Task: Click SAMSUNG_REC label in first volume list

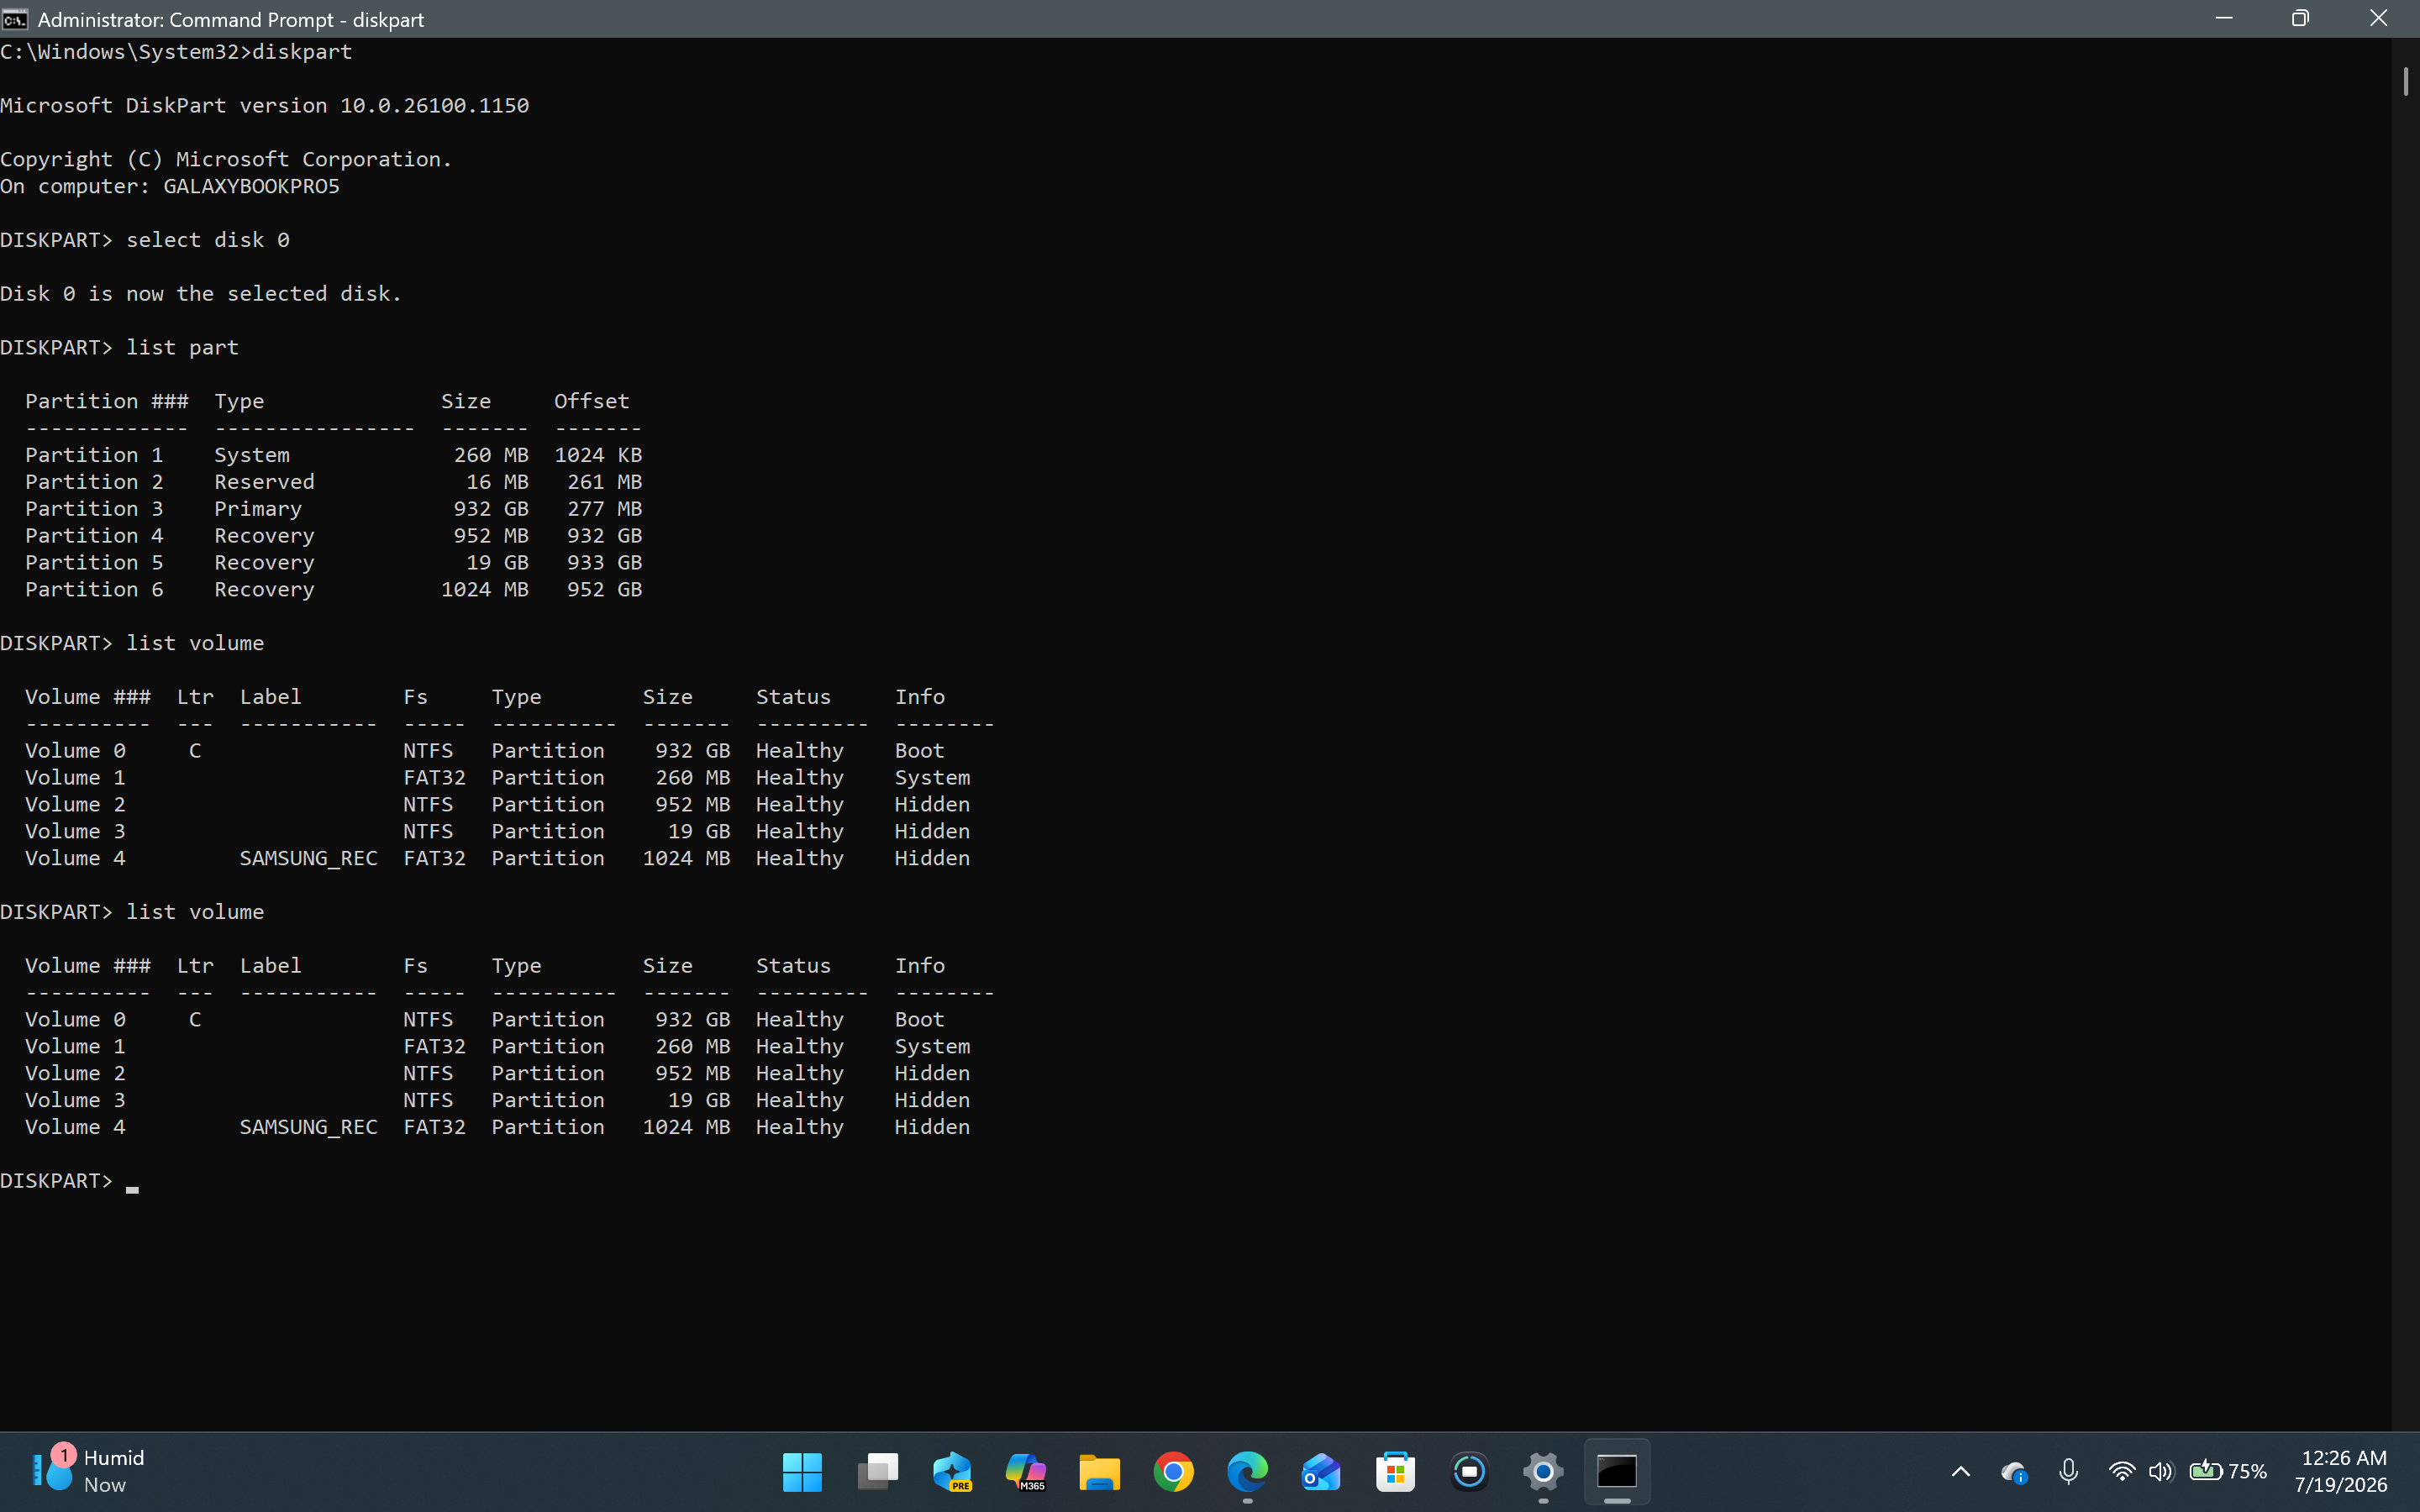Action: [x=308, y=859]
